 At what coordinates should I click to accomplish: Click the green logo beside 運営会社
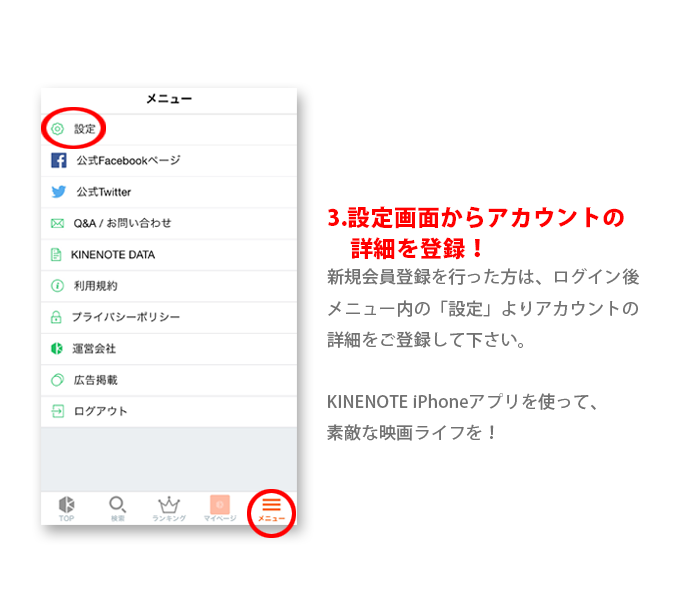pyautogui.click(x=57, y=349)
